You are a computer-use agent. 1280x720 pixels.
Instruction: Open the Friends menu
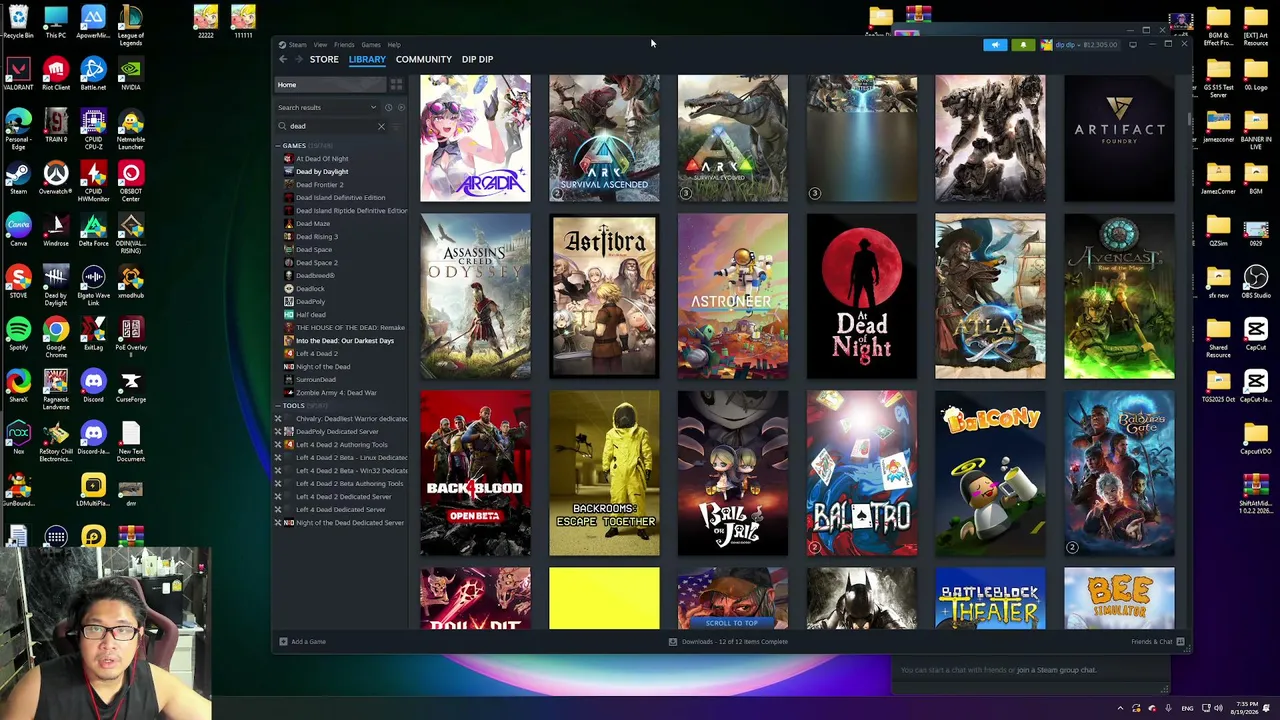pos(344,45)
